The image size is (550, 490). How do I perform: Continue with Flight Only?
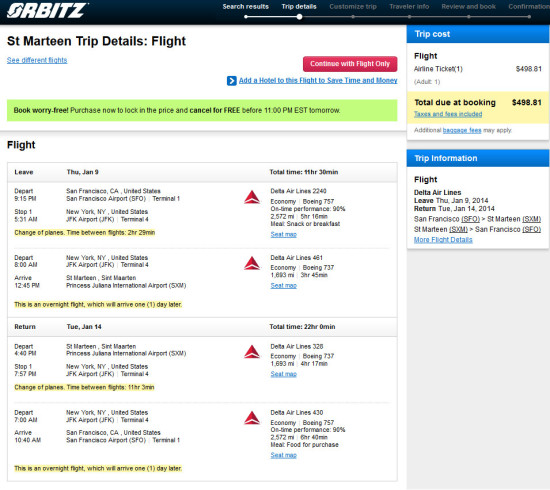coord(350,64)
